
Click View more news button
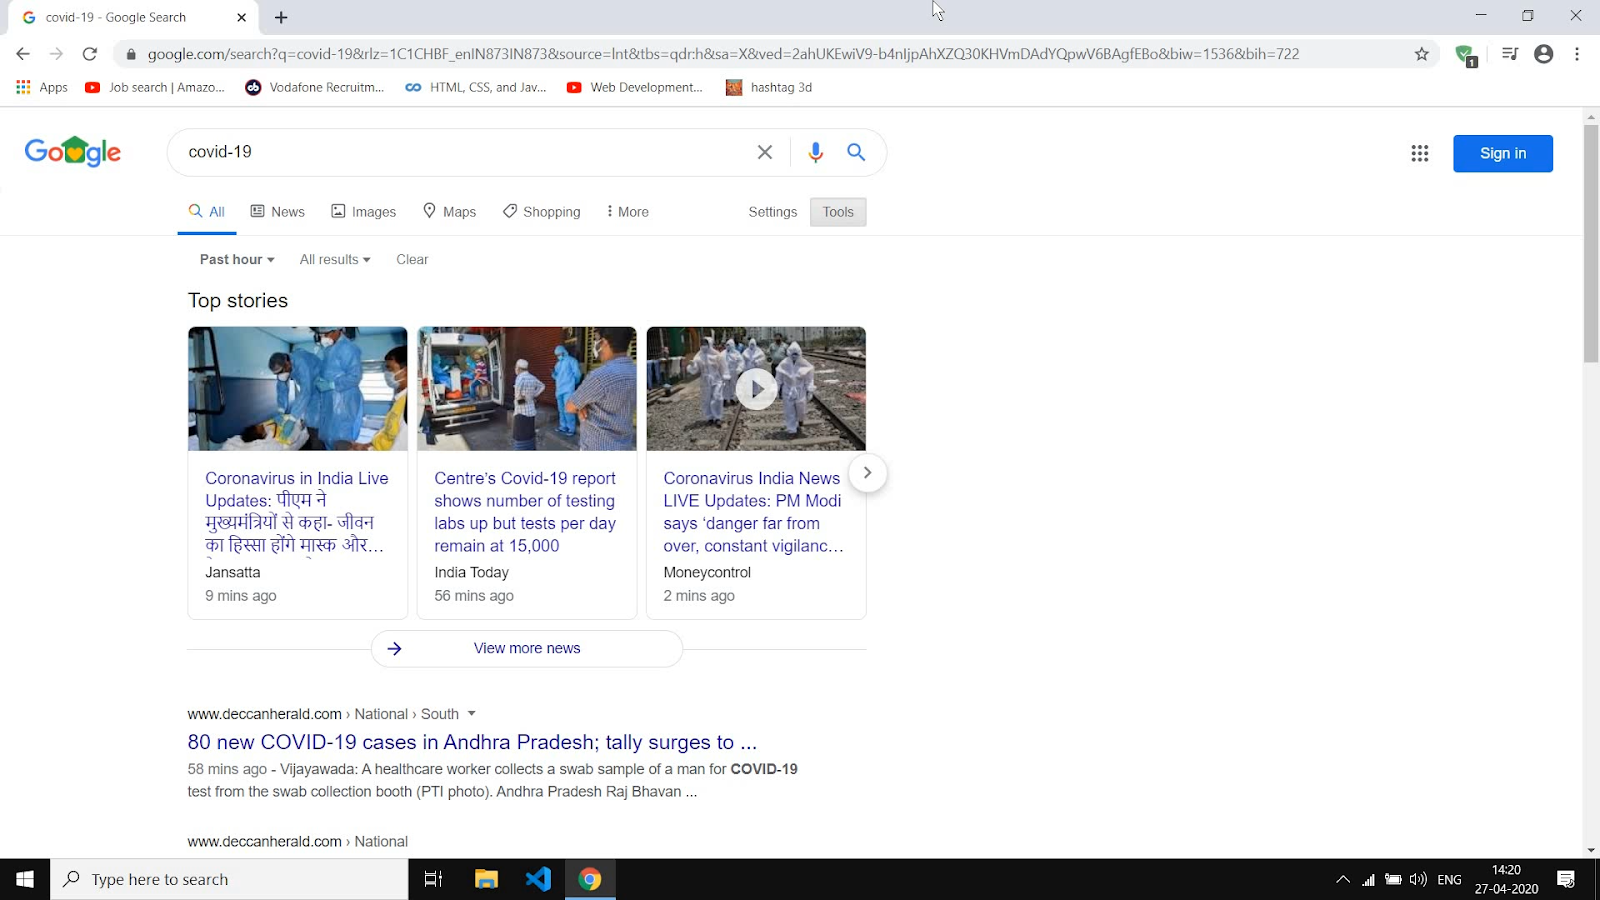click(x=527, y=648)
